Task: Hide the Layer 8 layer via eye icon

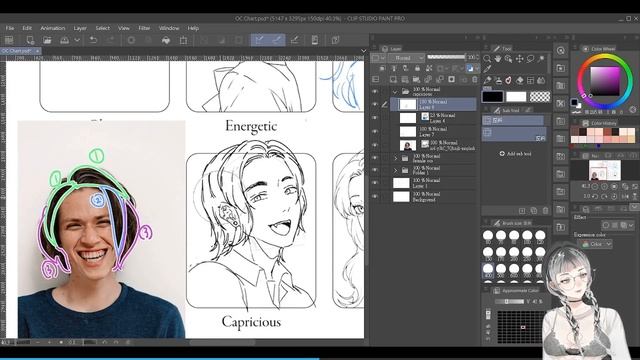Action: 375,104
